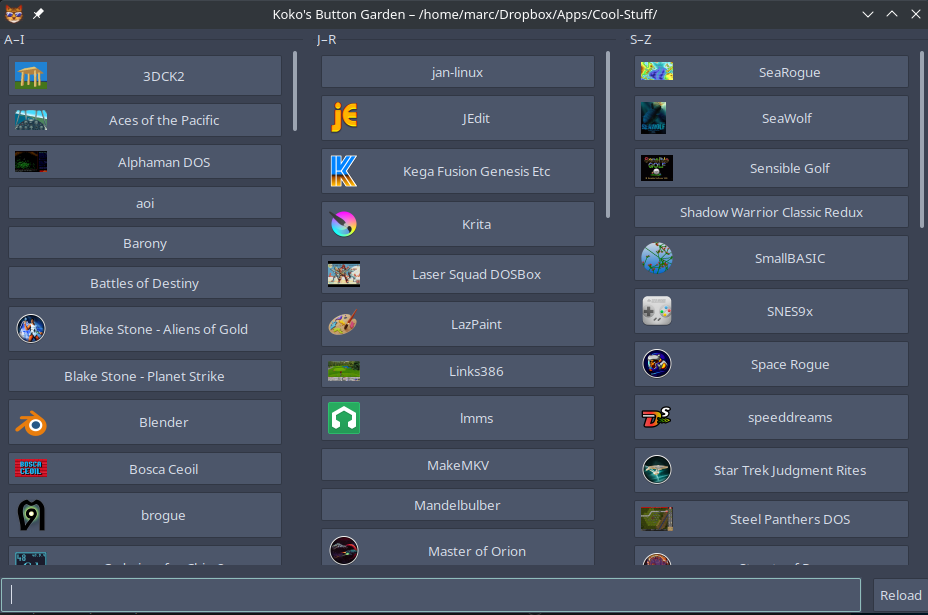Toggle the pin icon in the title bar
This screenshot has width=928, height=615.
[38, 14]
